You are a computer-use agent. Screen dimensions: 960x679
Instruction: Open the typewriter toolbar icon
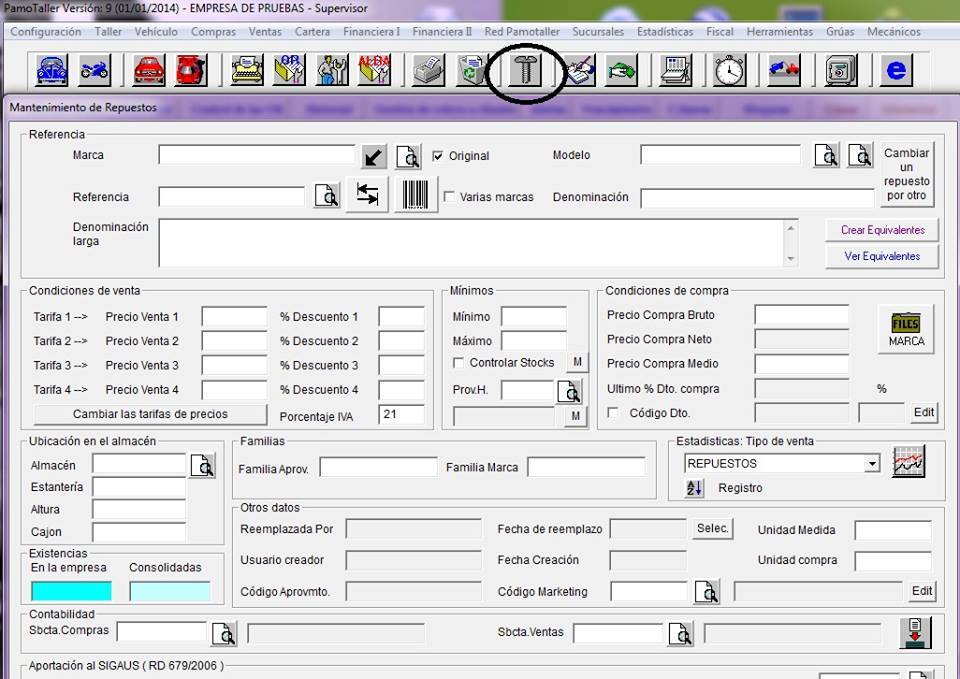(247, 70)
